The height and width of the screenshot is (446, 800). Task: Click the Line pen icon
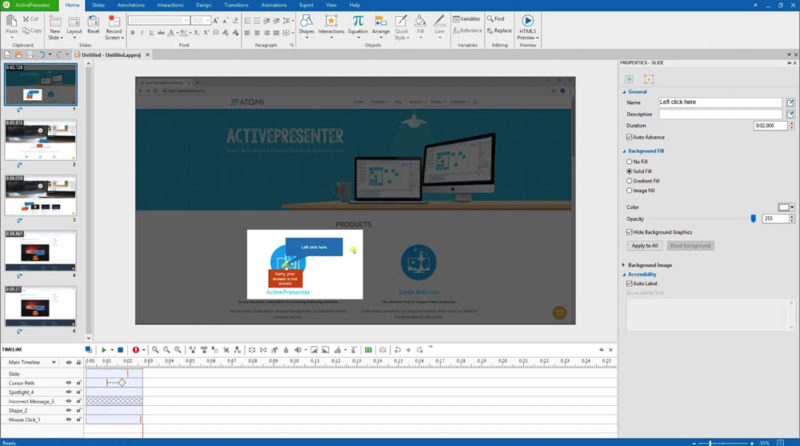(x=439, y=21)
